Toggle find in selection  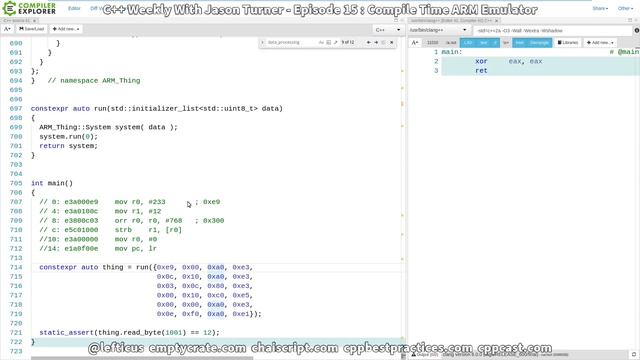(x=384, y=42)
